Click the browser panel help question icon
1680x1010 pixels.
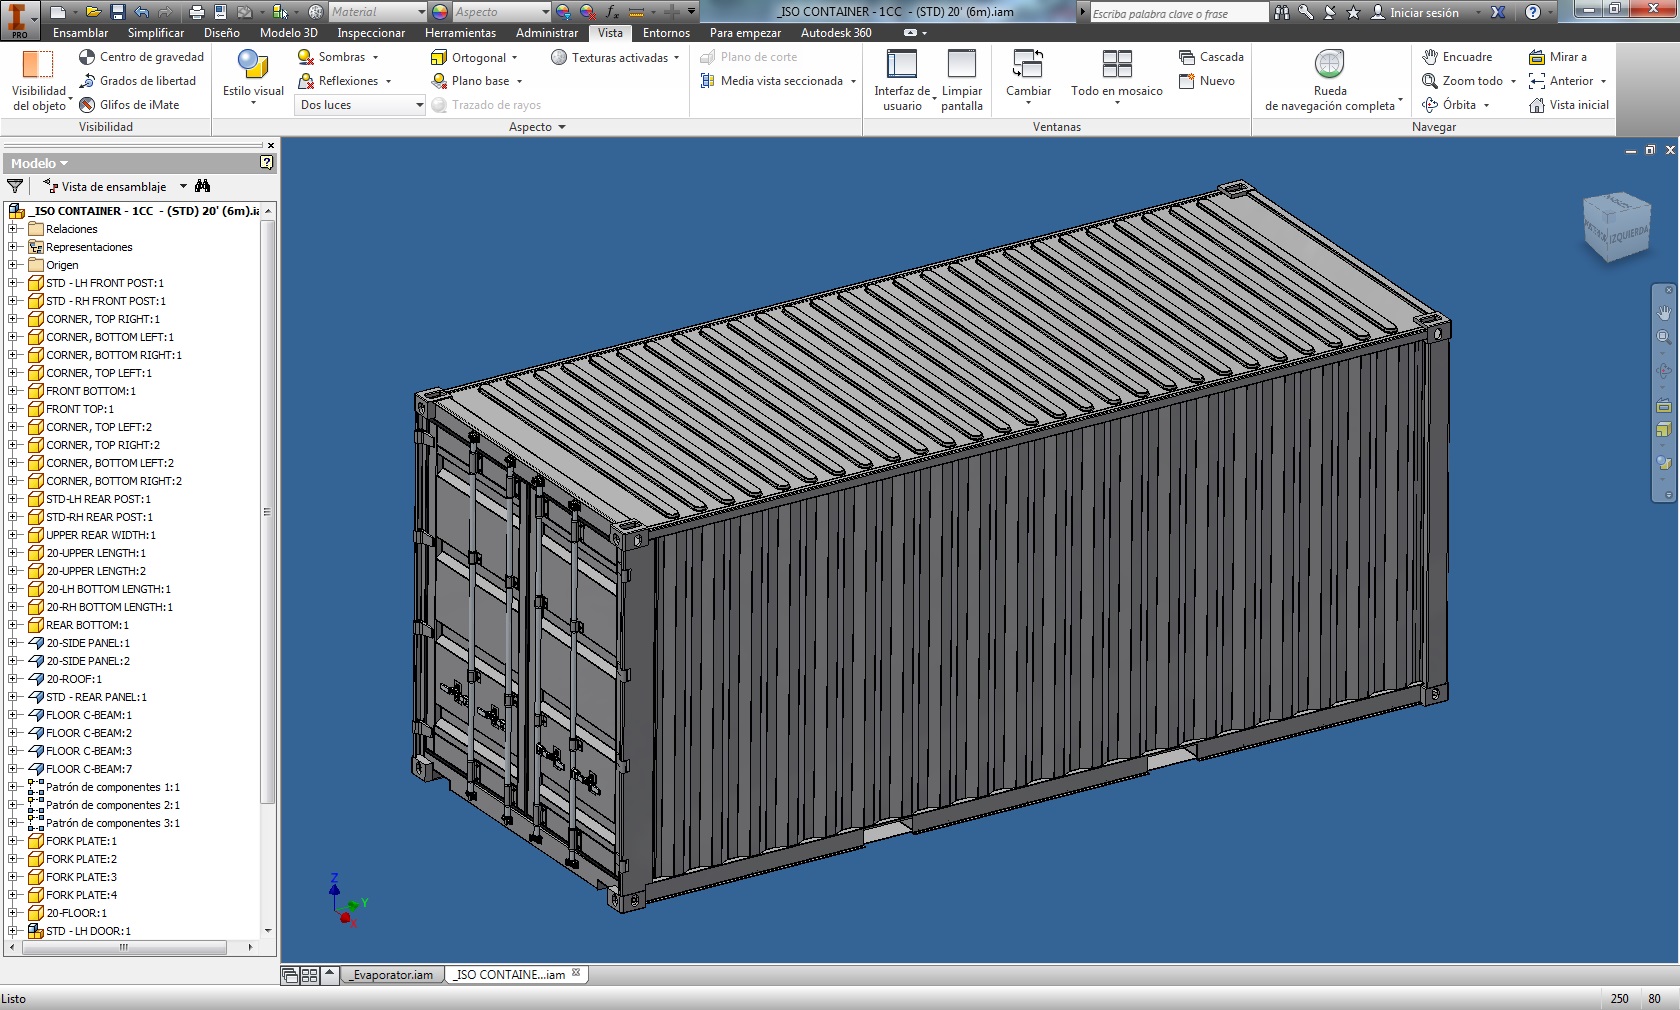[266, 162]
